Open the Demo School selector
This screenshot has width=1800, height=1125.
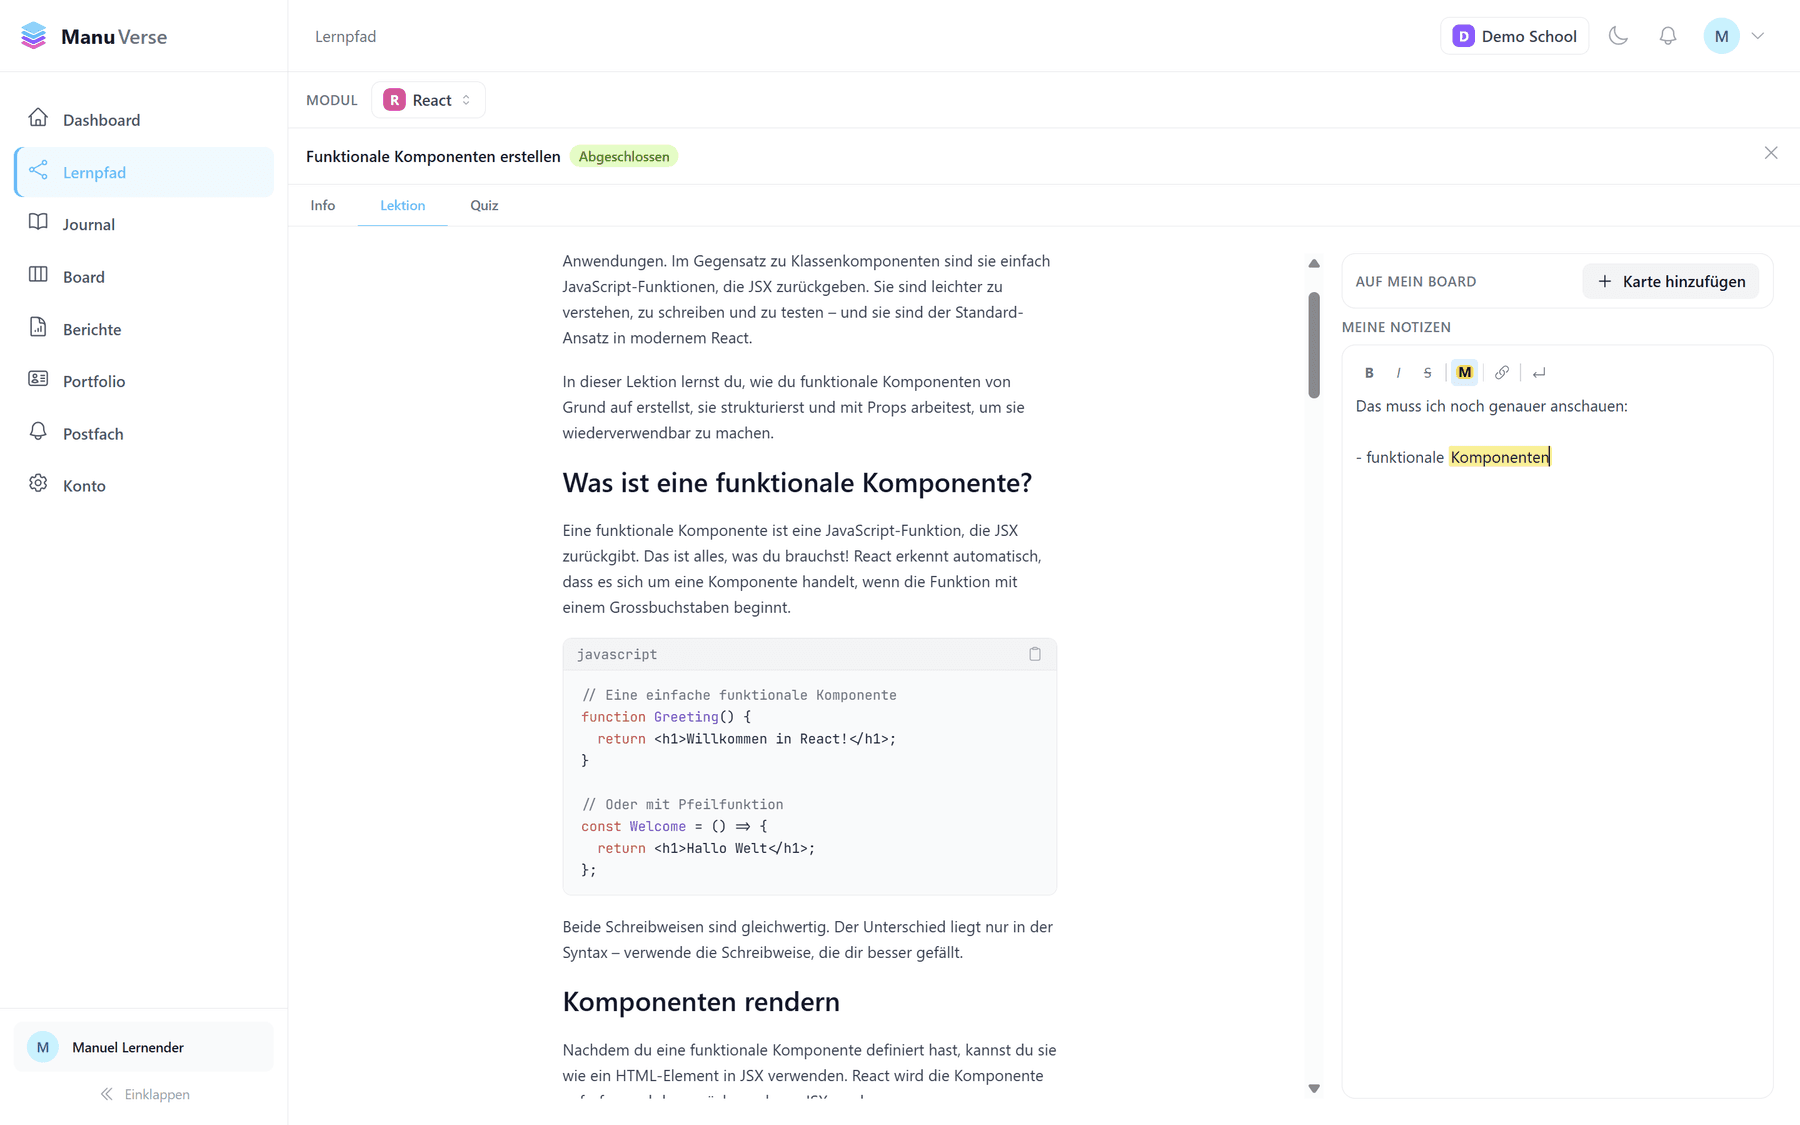tap(1514, 36)
